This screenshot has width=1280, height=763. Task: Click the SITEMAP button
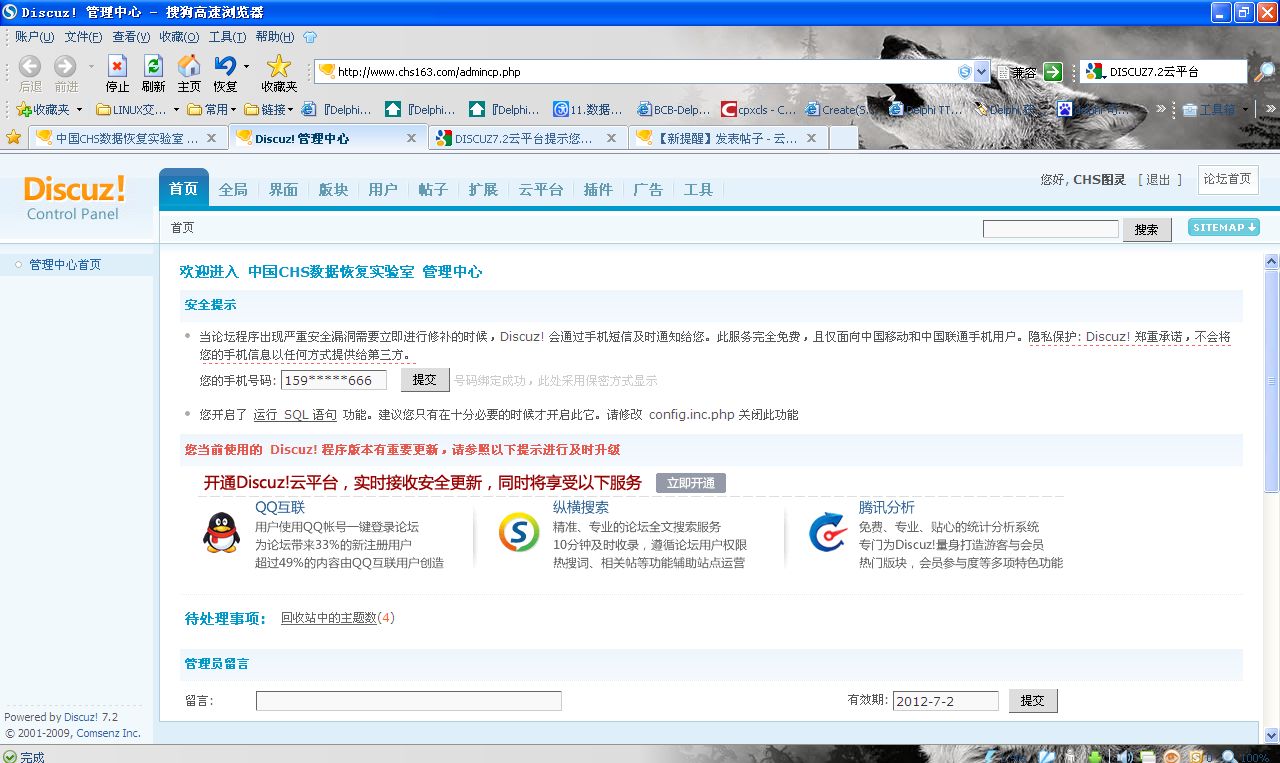click(x=1224, y=228)
